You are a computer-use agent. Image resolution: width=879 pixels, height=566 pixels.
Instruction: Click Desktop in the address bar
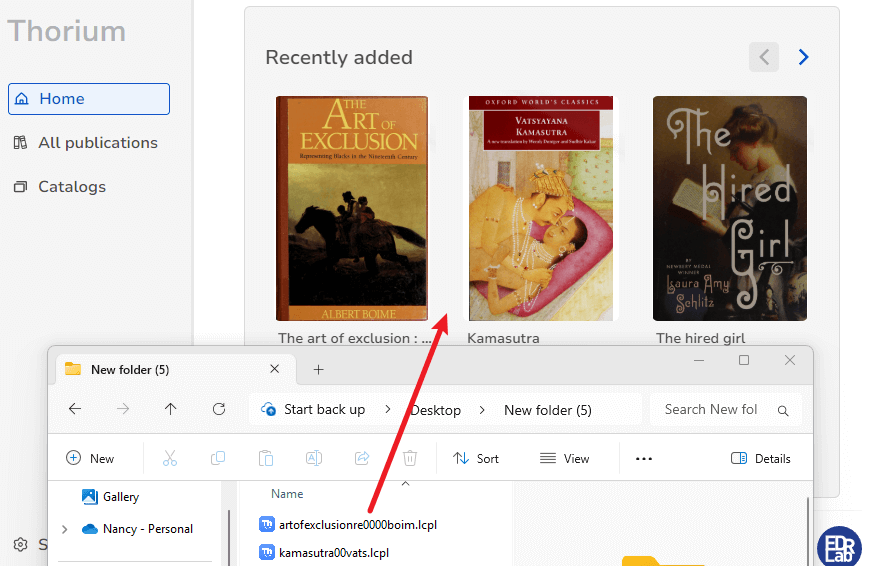coord(436,410)
